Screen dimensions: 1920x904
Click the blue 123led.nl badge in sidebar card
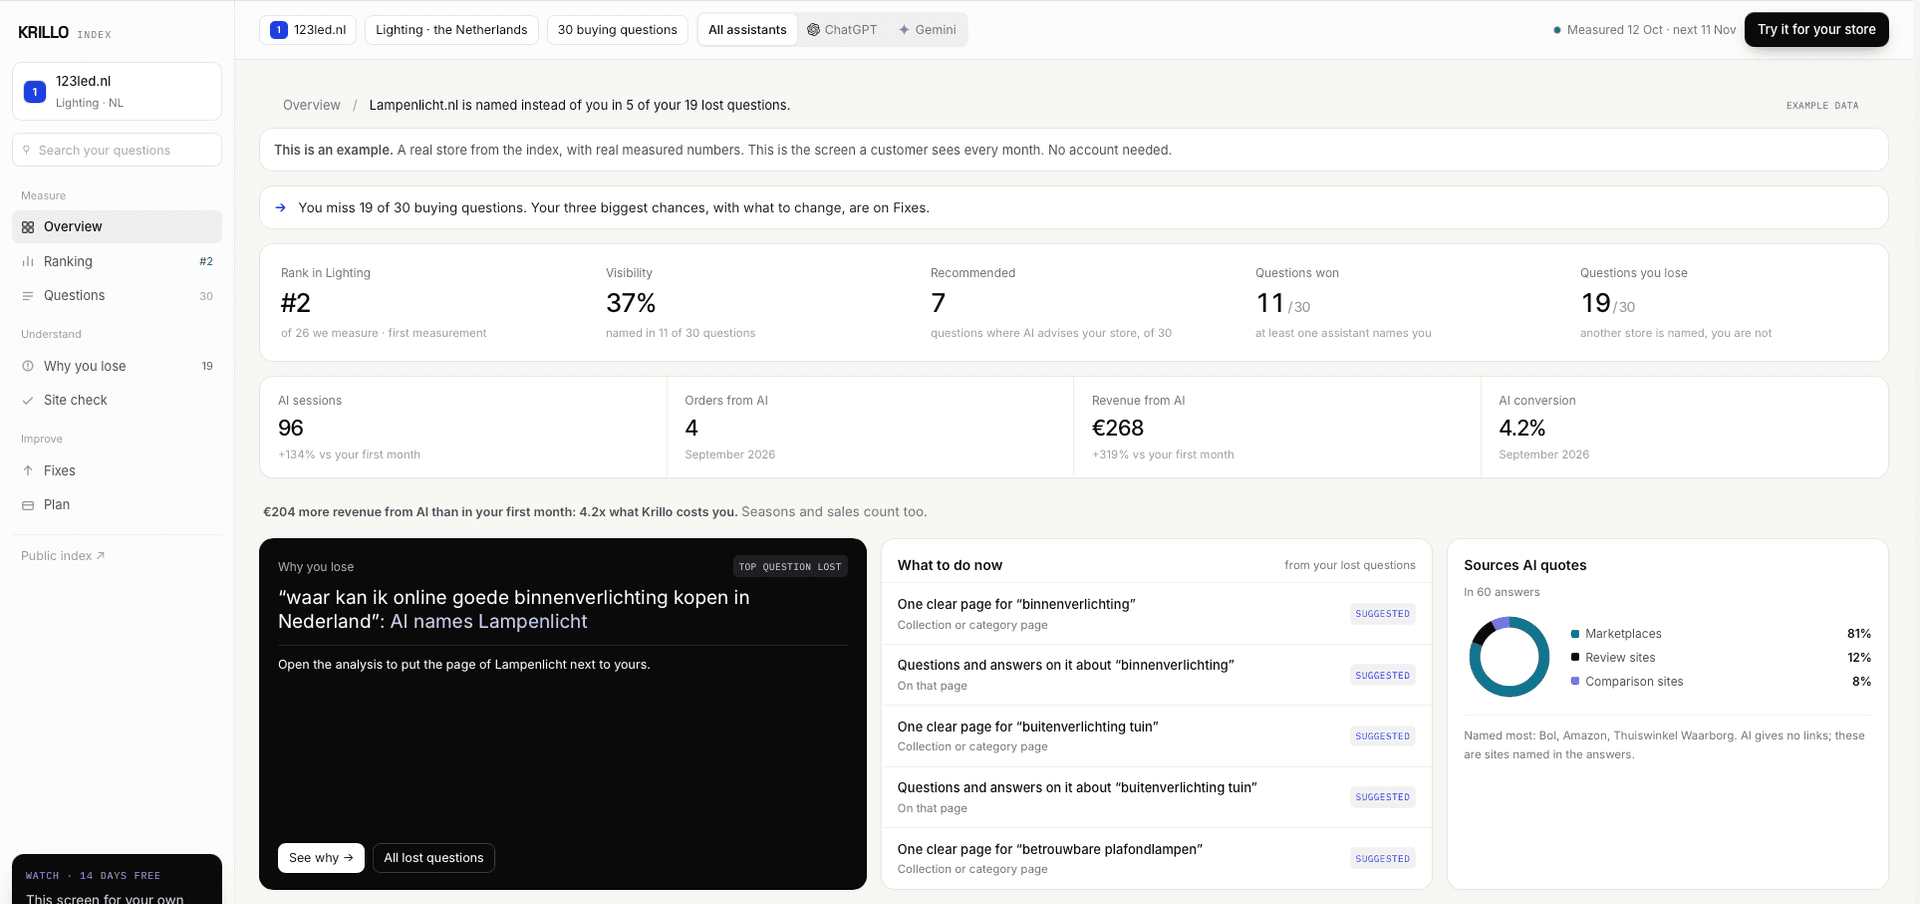coord(35,92)
